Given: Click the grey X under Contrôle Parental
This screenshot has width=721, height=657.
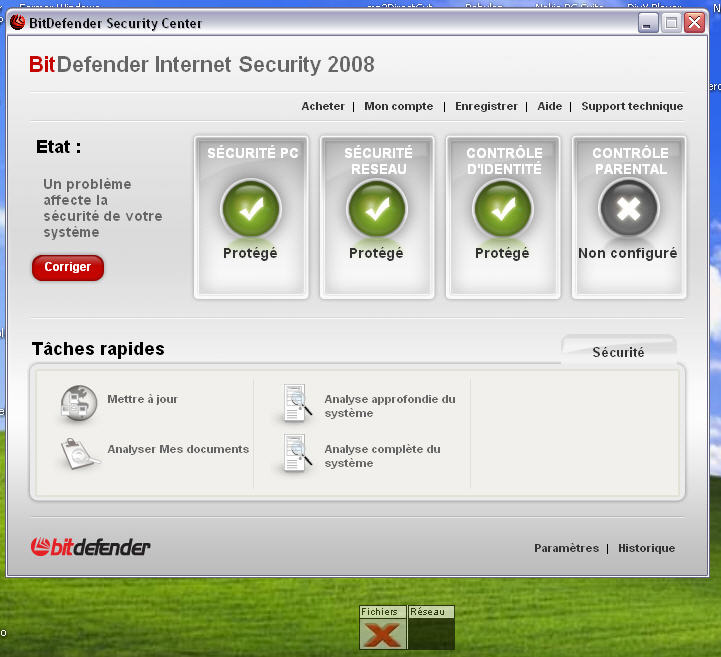Looking at the screenshot, I should click(x=629, y=208).
